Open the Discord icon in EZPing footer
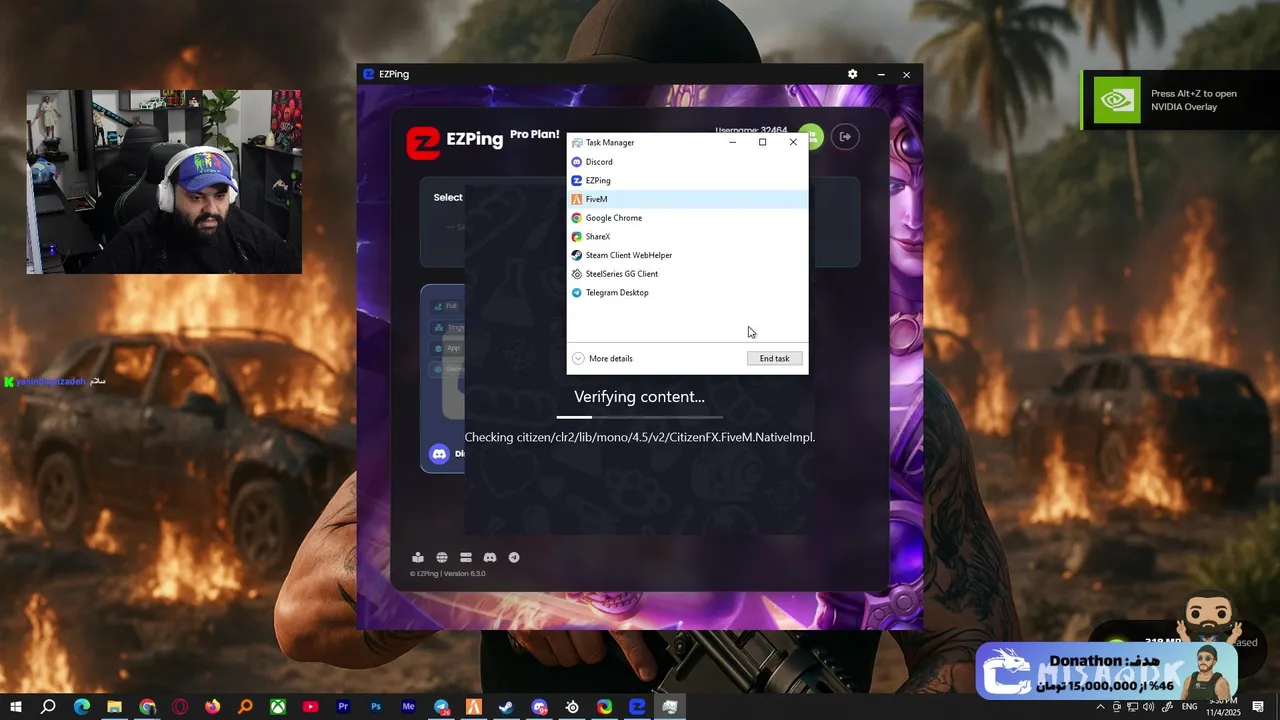 [490, 557]
